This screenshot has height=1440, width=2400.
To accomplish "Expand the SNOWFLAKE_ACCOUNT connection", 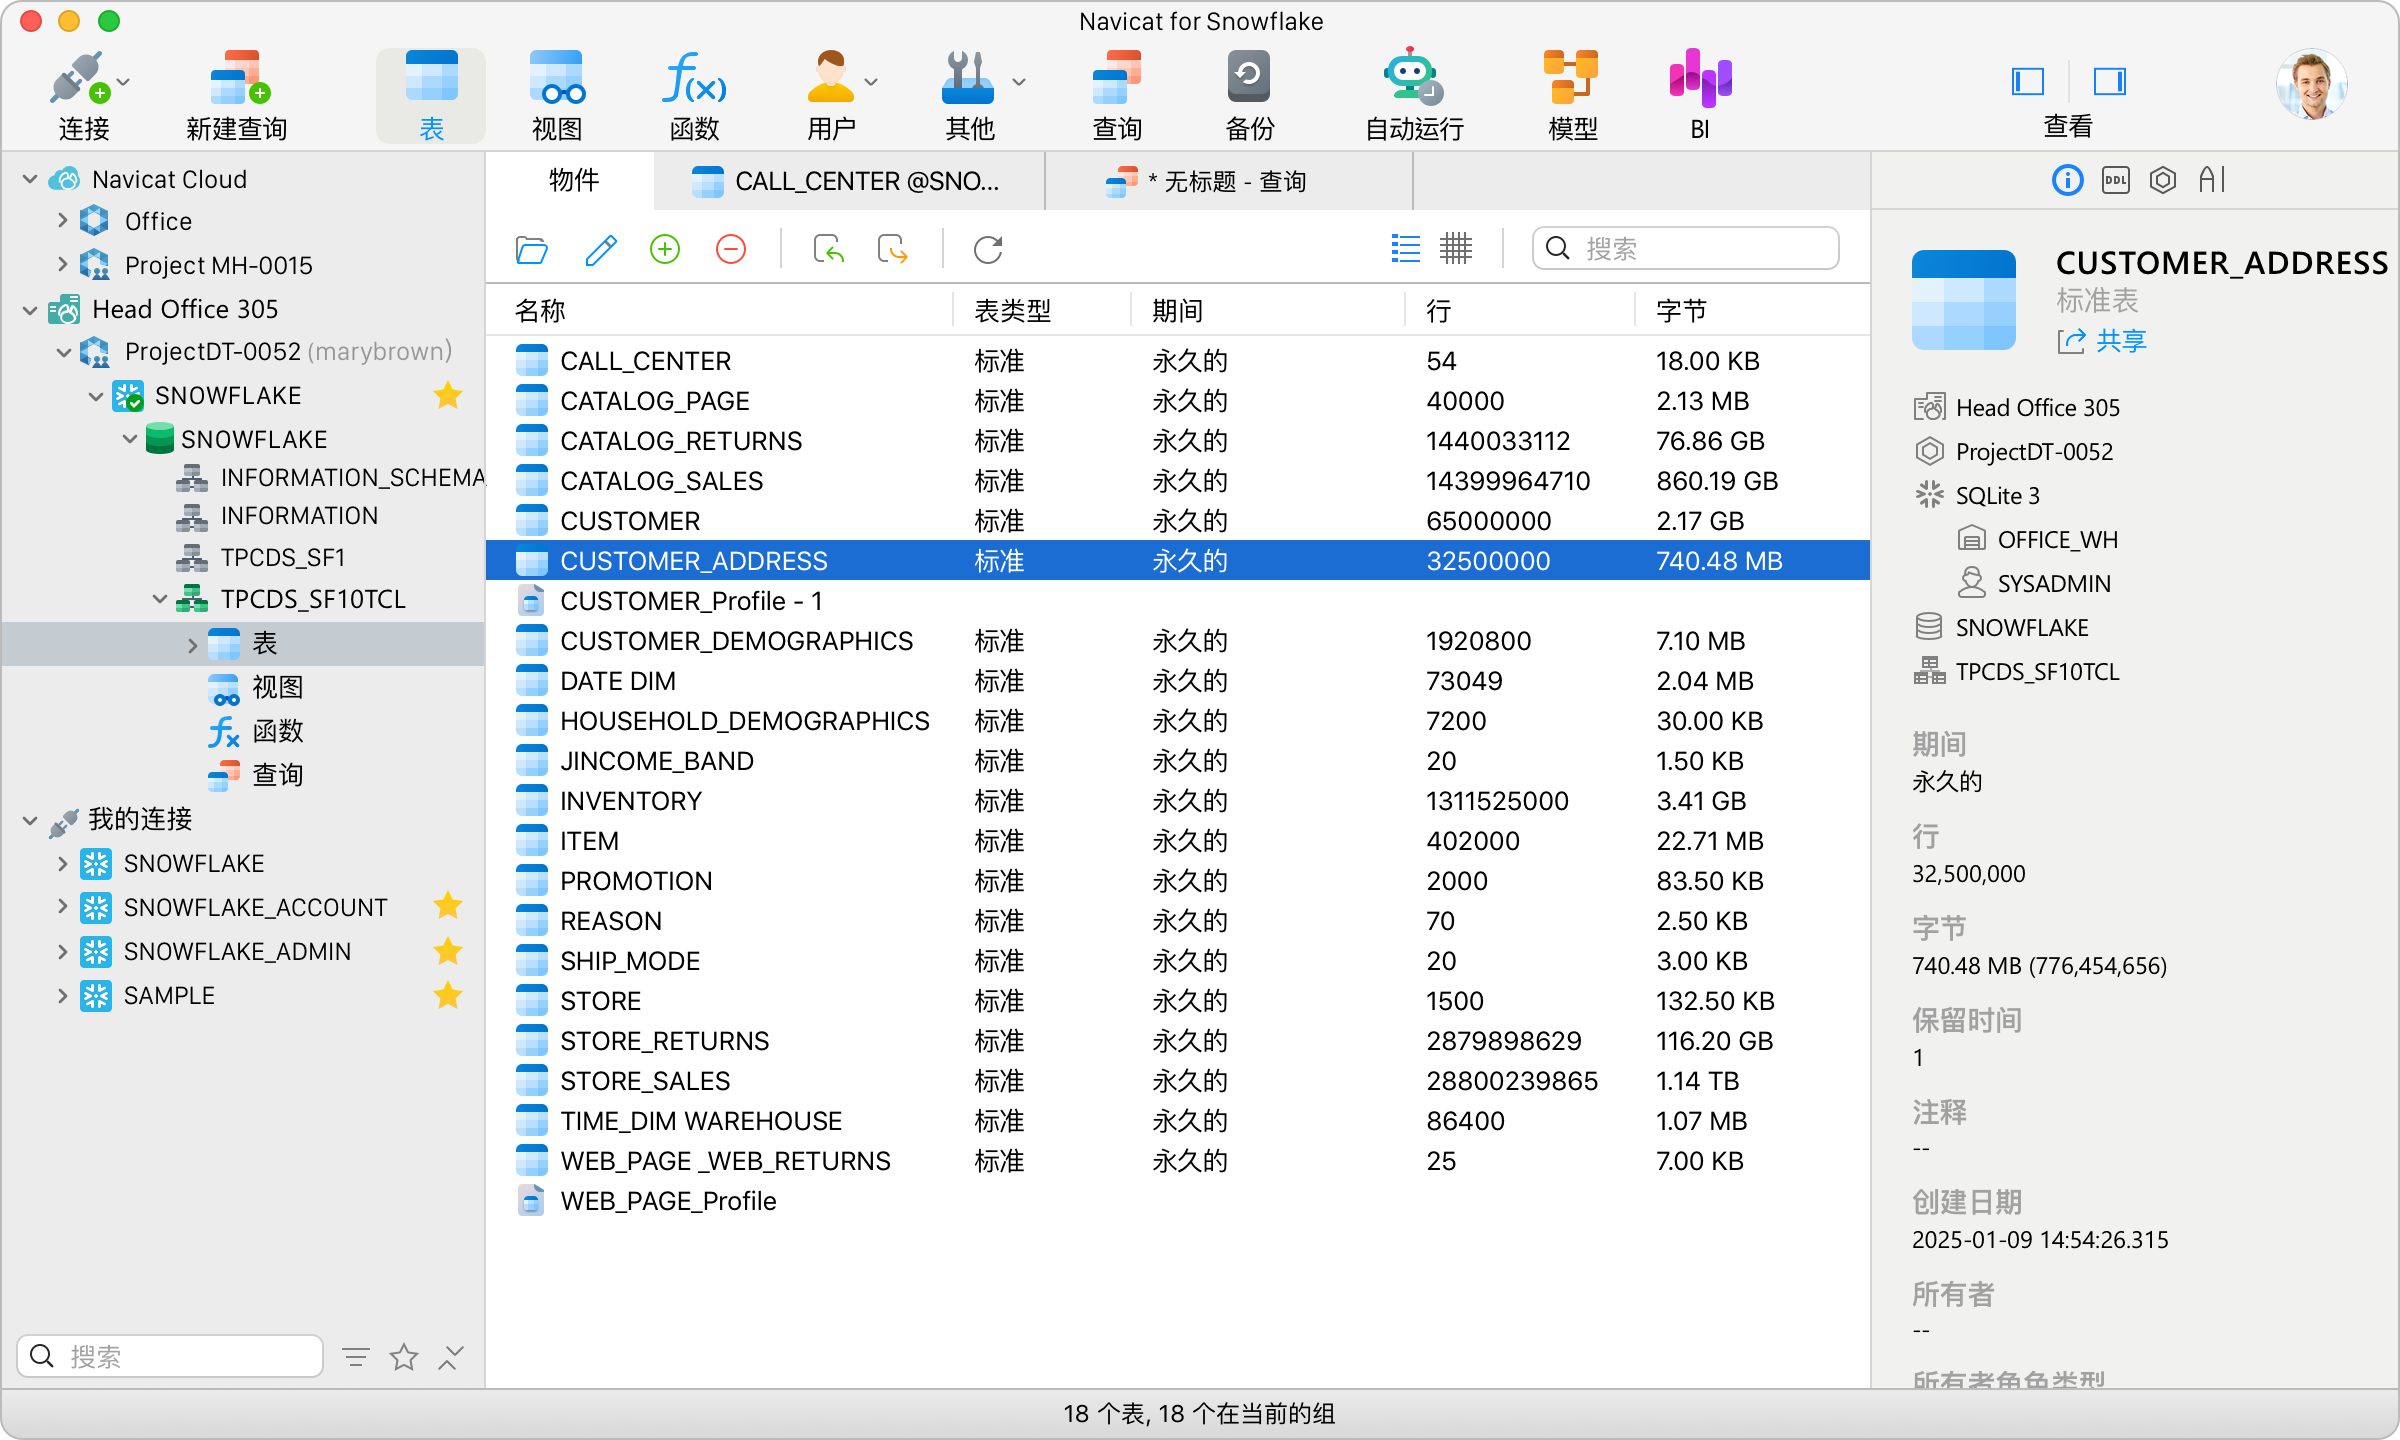I will tap(62, 907).
